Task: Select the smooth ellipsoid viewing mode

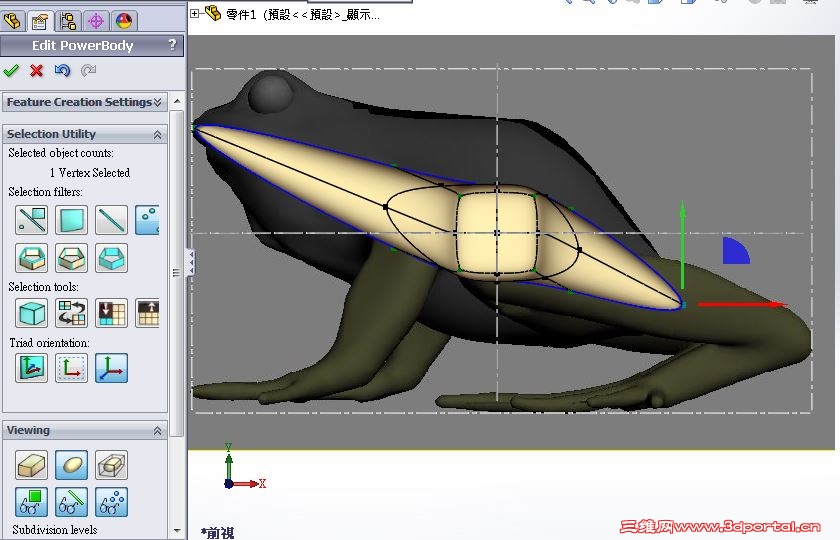Action: coord(71,465)
